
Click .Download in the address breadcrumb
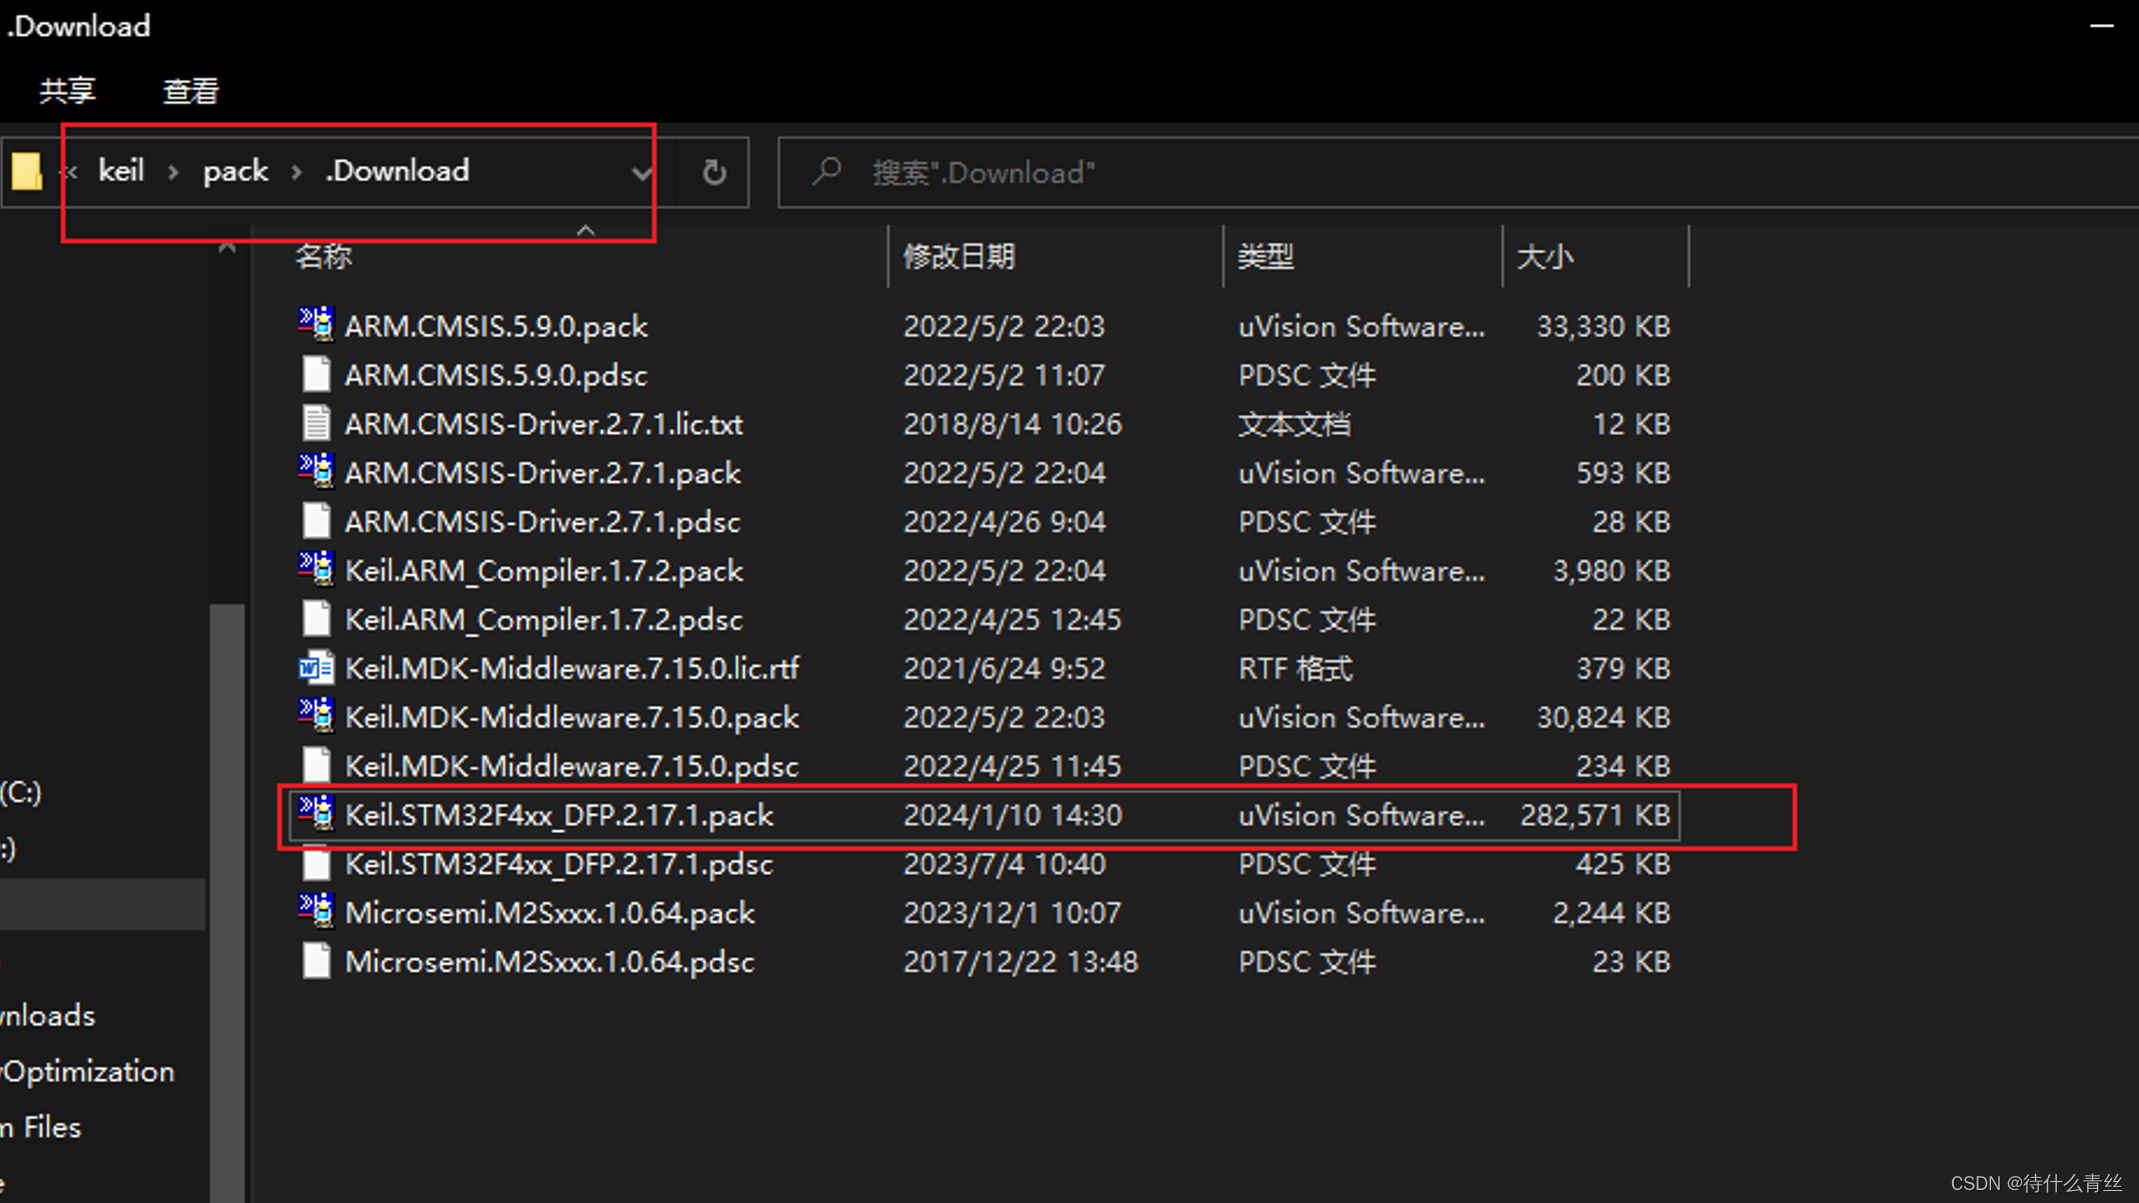click(397, 171)
